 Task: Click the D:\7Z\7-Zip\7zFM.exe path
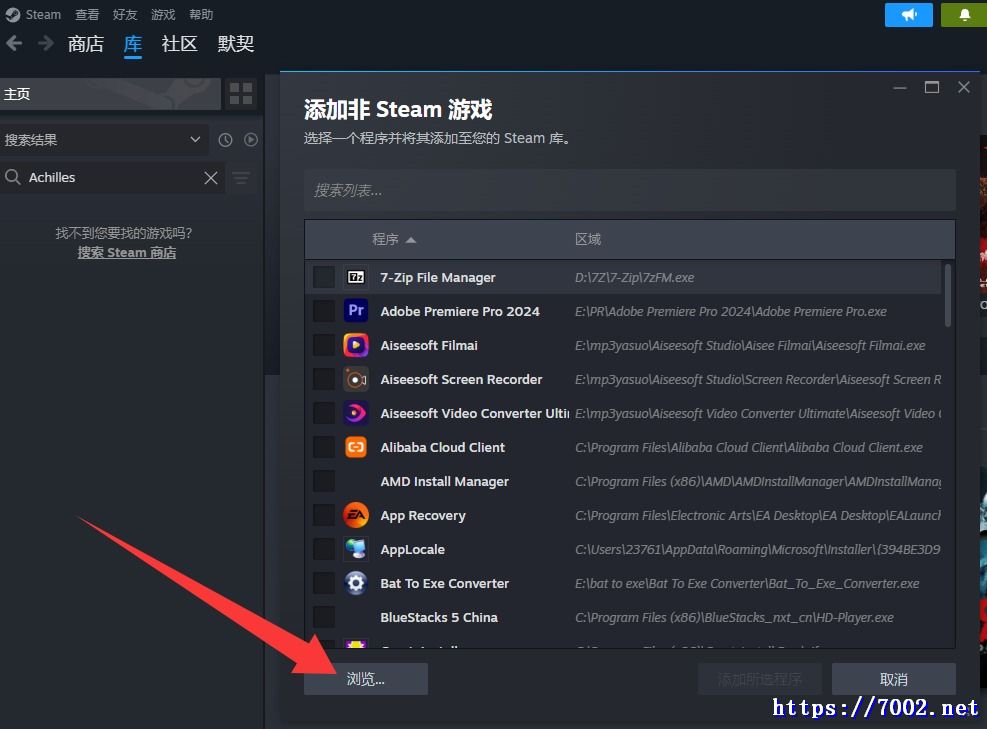[x=634, y=278]
